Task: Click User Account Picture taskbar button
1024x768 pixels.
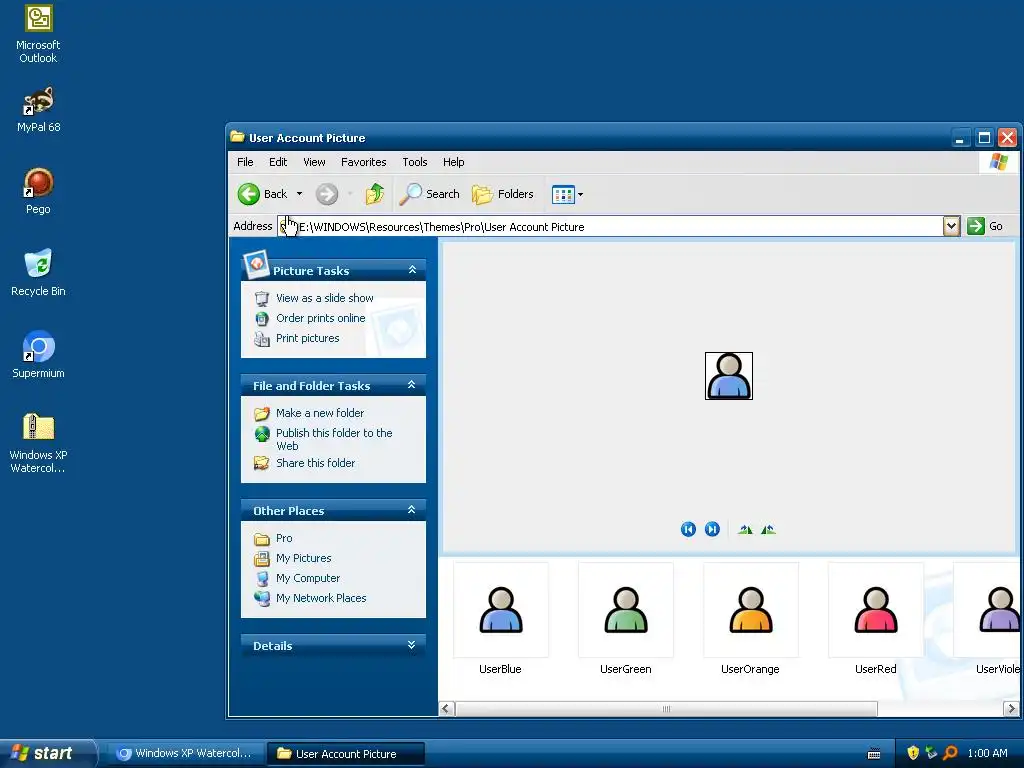Action: point(346,754)
